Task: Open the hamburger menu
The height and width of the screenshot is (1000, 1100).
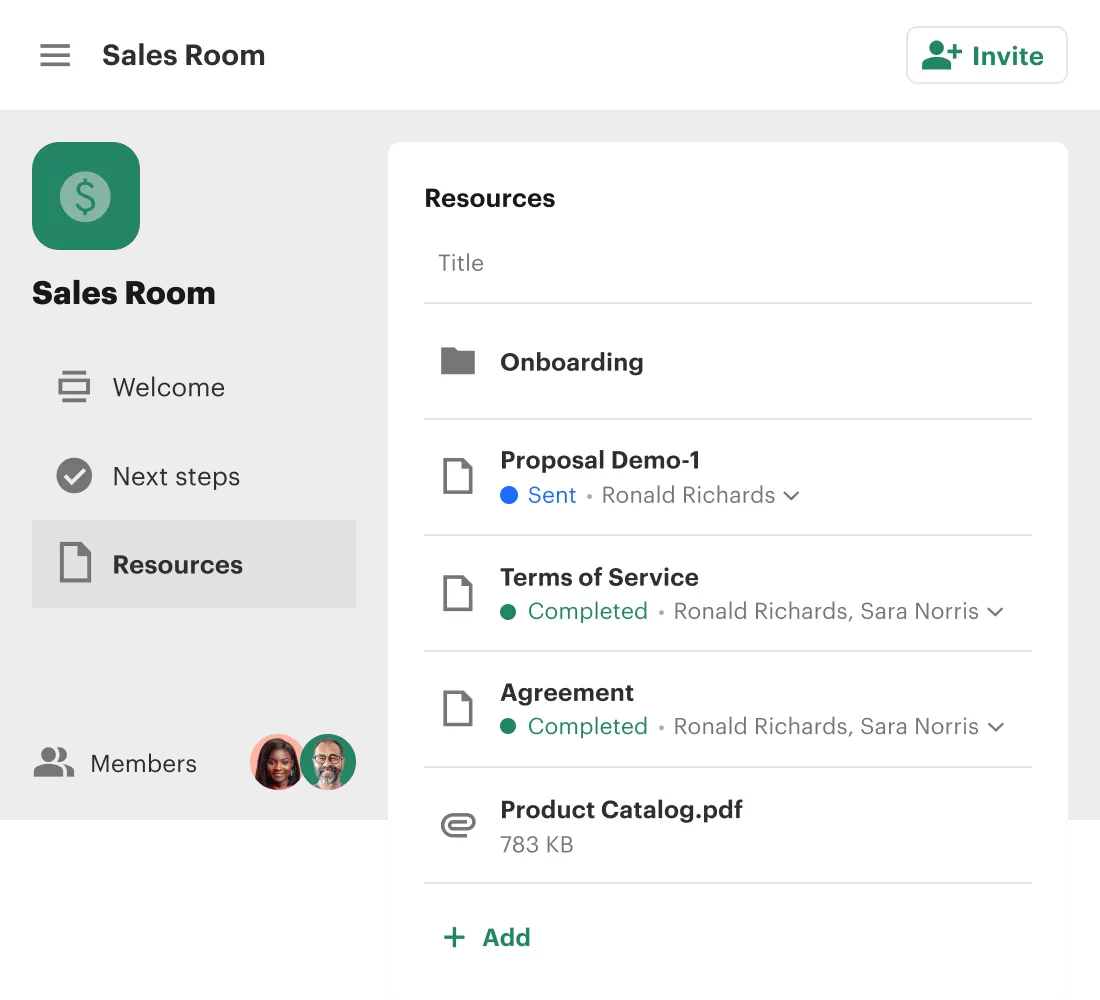Action: 55,55
